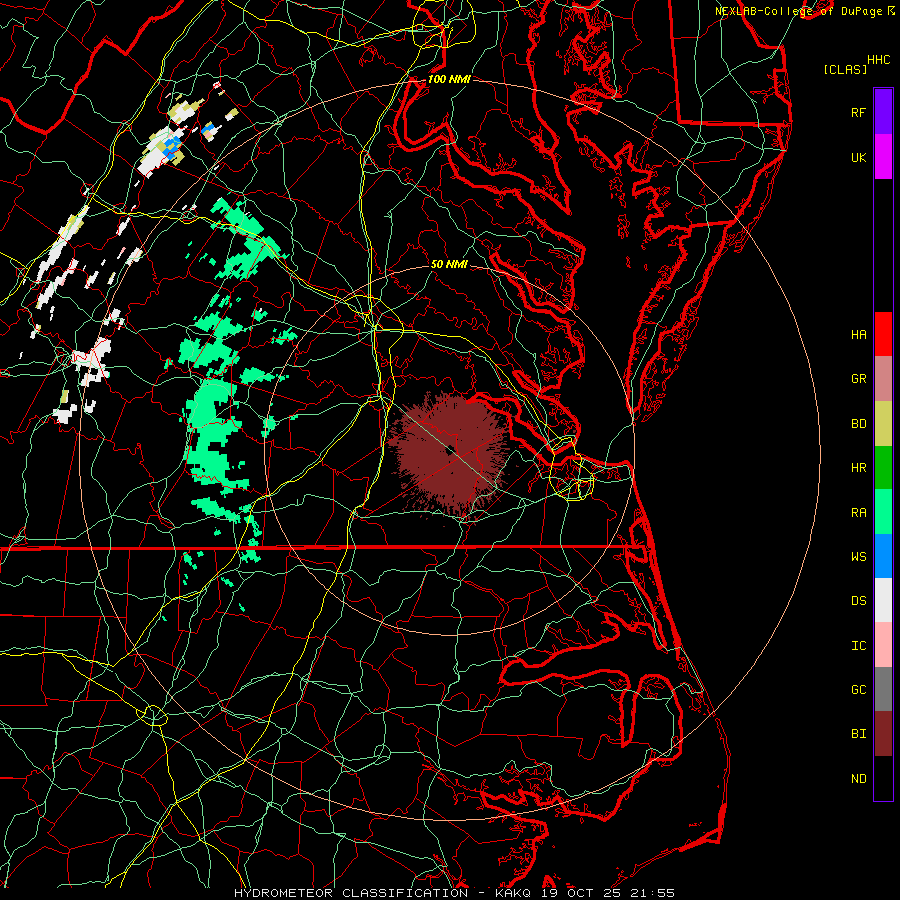Click the DS legend label

tap(858, 601)
